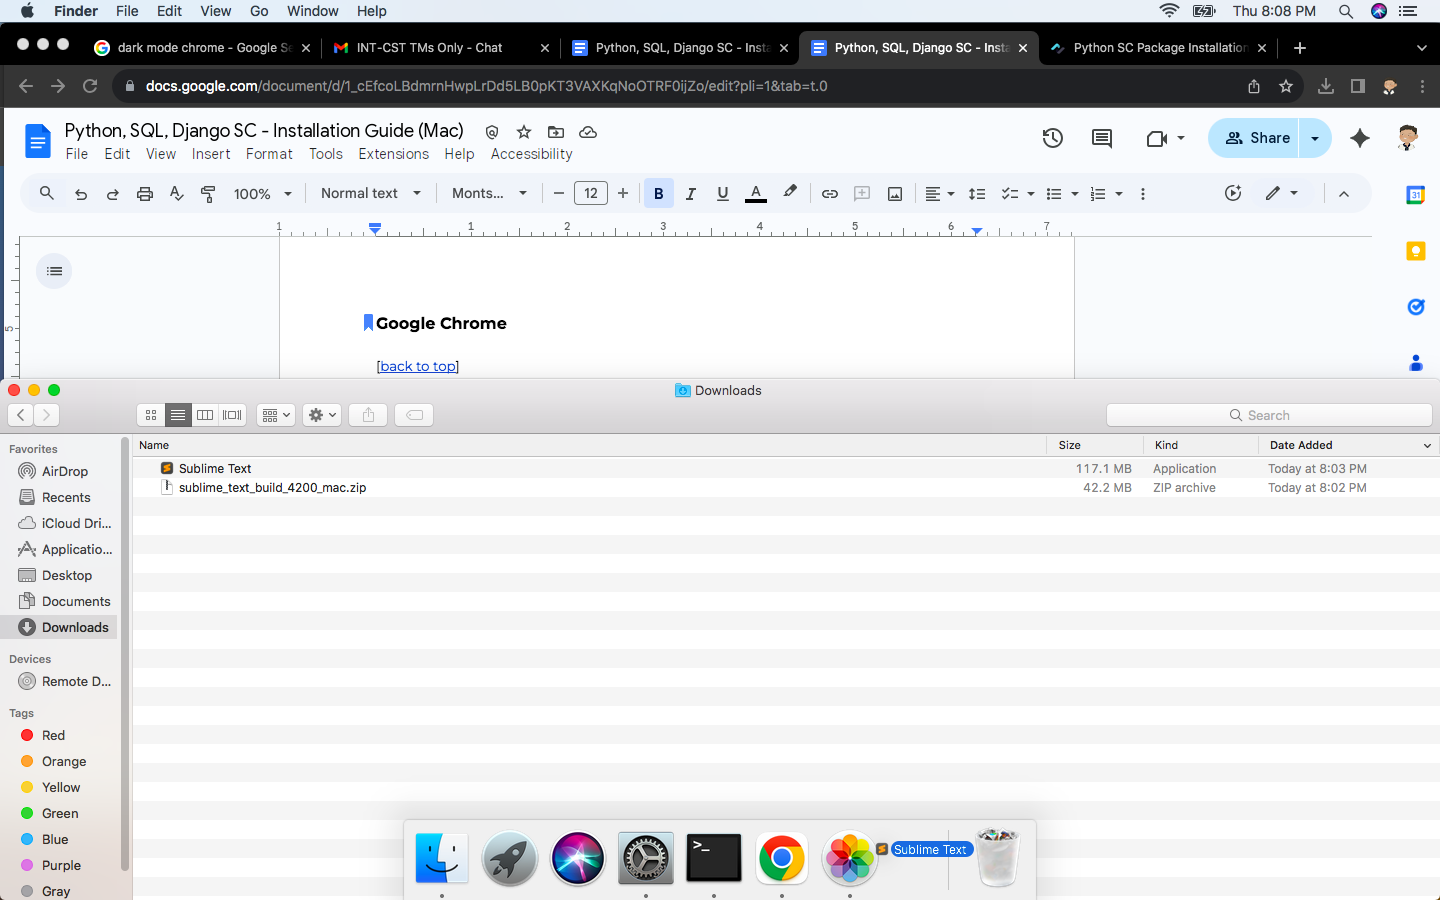Viewport: 1440px width, 900px height.
Task: Open the text color picker
Action: click(x=756, y=194)
